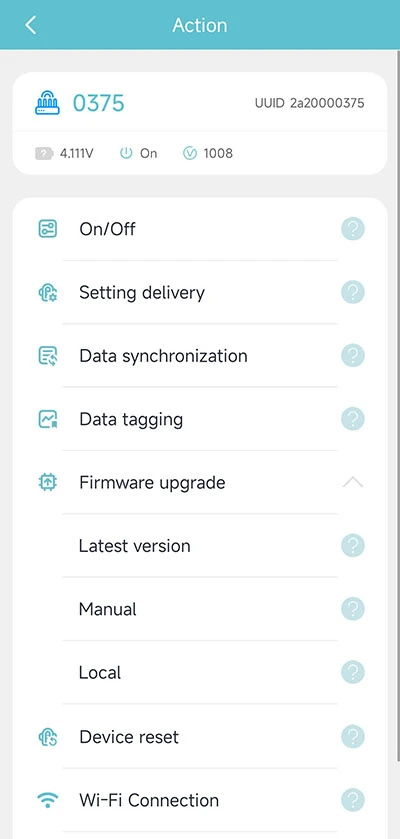Tap the battery voltage icon
Screen dimensions: 400x839
44,154
